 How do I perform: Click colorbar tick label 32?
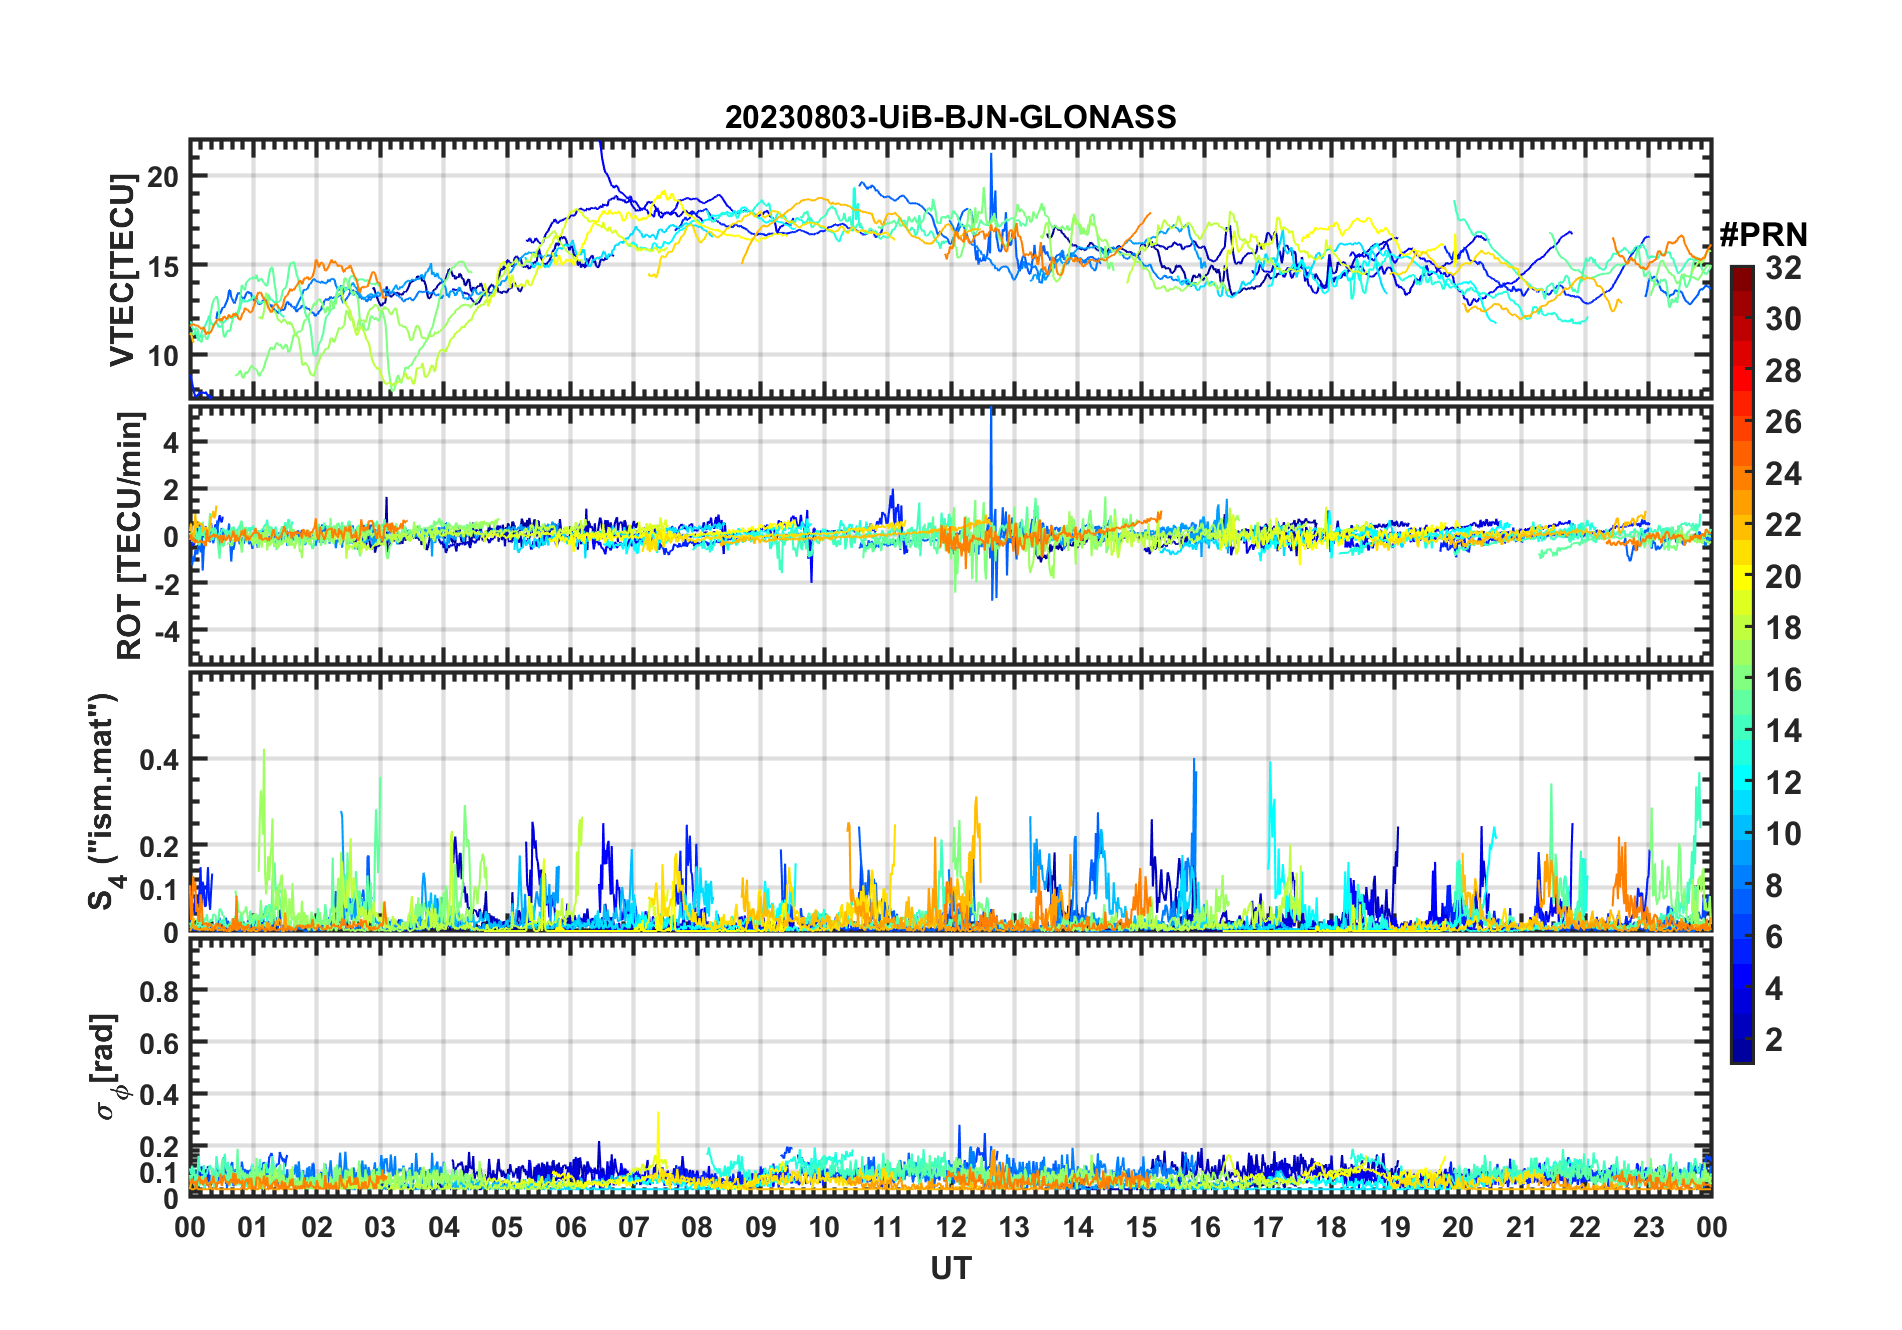point(1783,267)
